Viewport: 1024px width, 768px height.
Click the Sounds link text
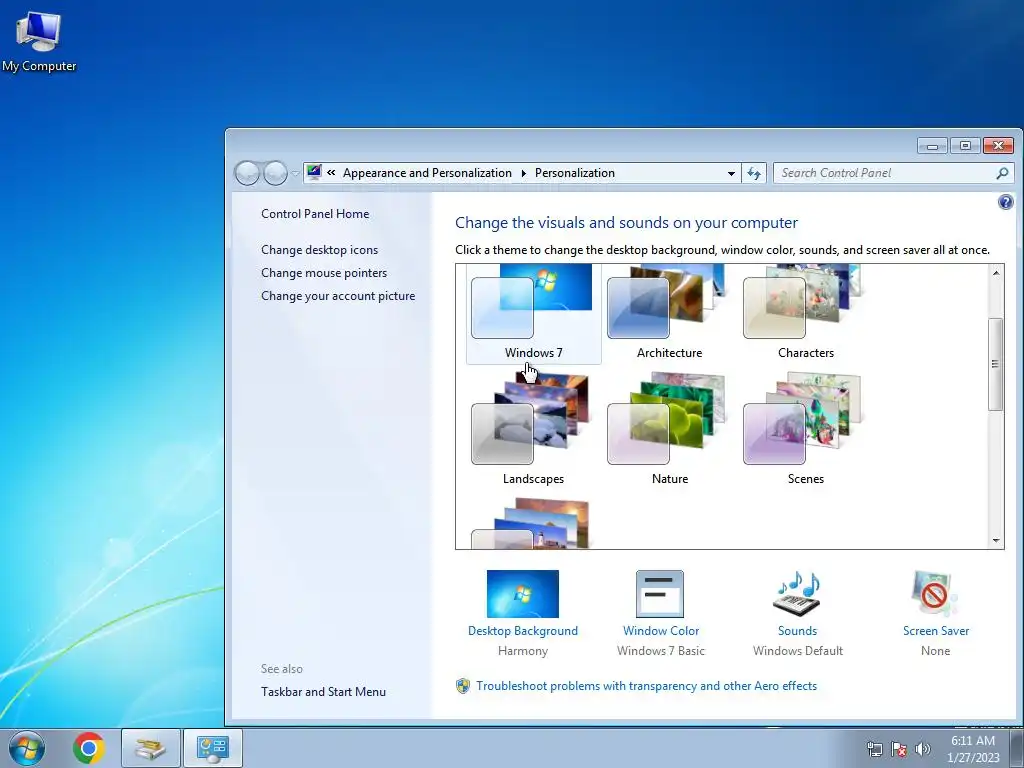point(797,631)
